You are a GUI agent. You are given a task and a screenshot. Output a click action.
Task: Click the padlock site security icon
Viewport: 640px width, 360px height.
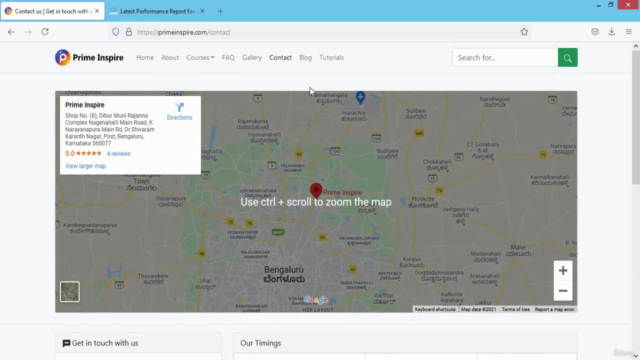pos(129,32)
